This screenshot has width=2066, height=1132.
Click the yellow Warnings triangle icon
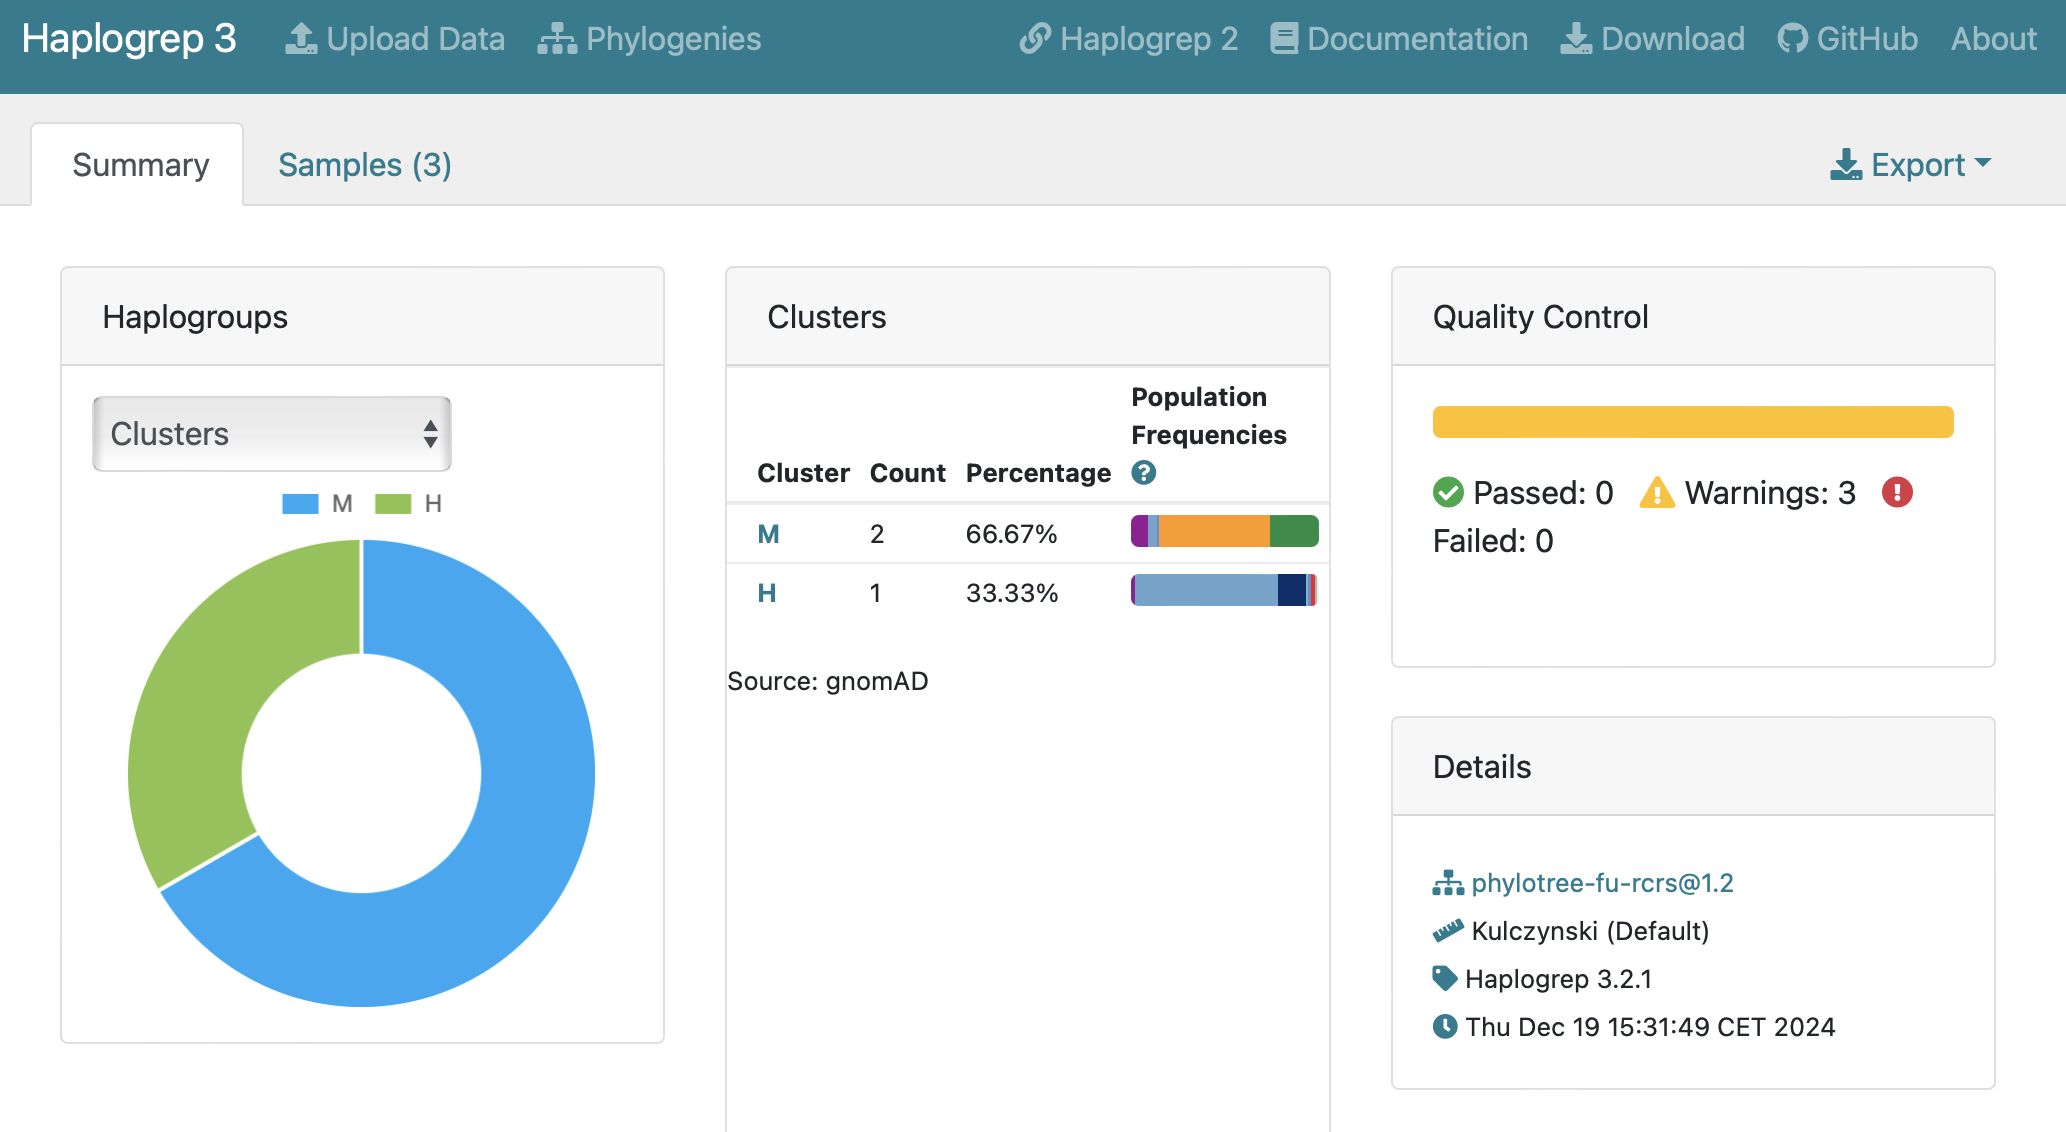(1656, 492)
